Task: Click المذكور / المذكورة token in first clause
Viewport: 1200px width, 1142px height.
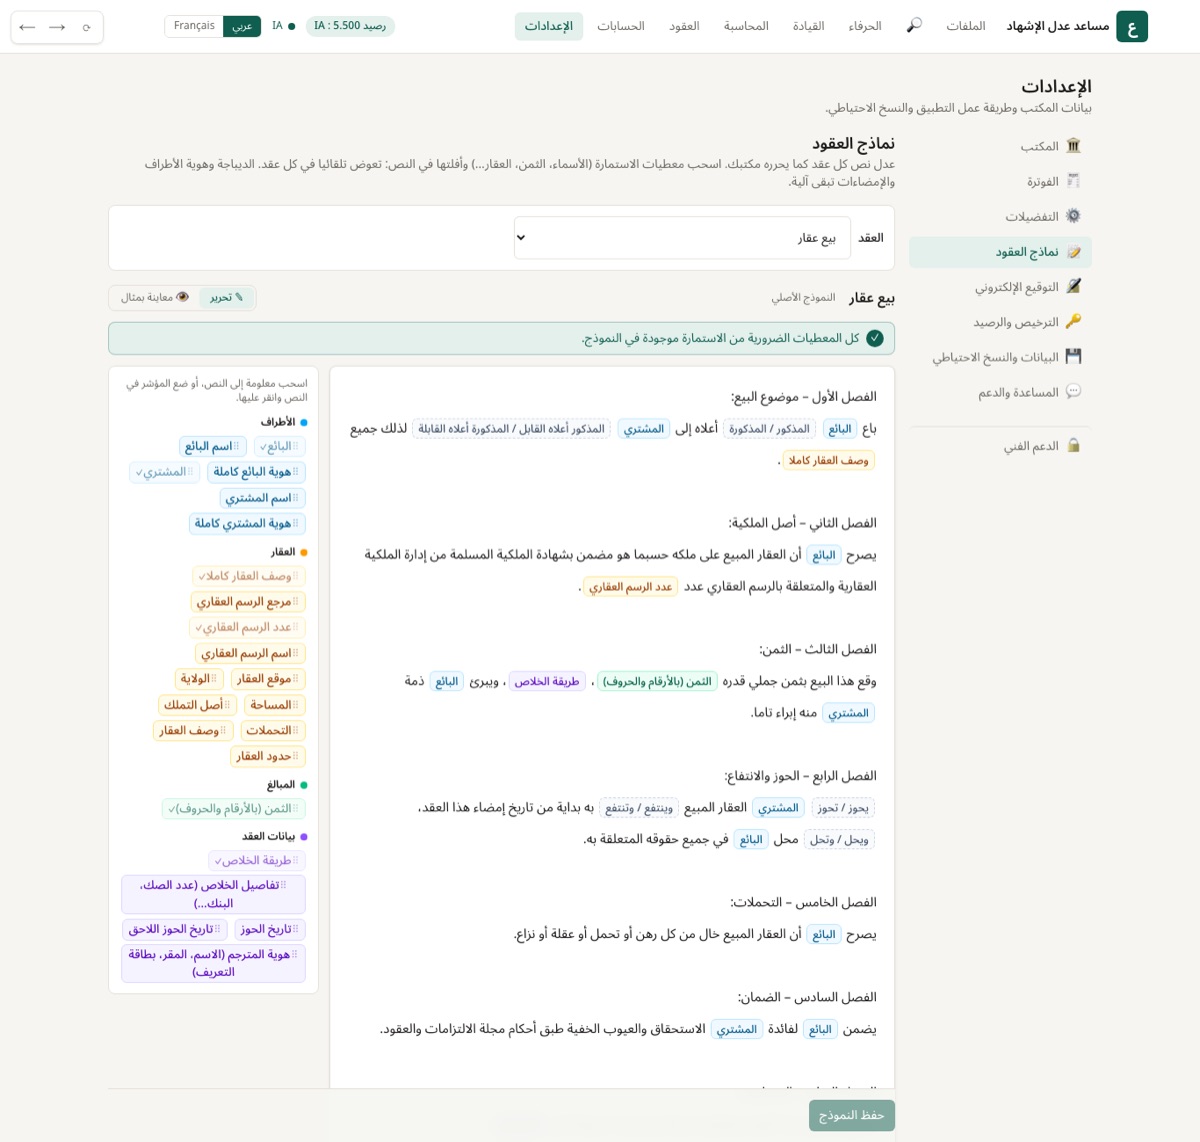Action: point(769,428)
